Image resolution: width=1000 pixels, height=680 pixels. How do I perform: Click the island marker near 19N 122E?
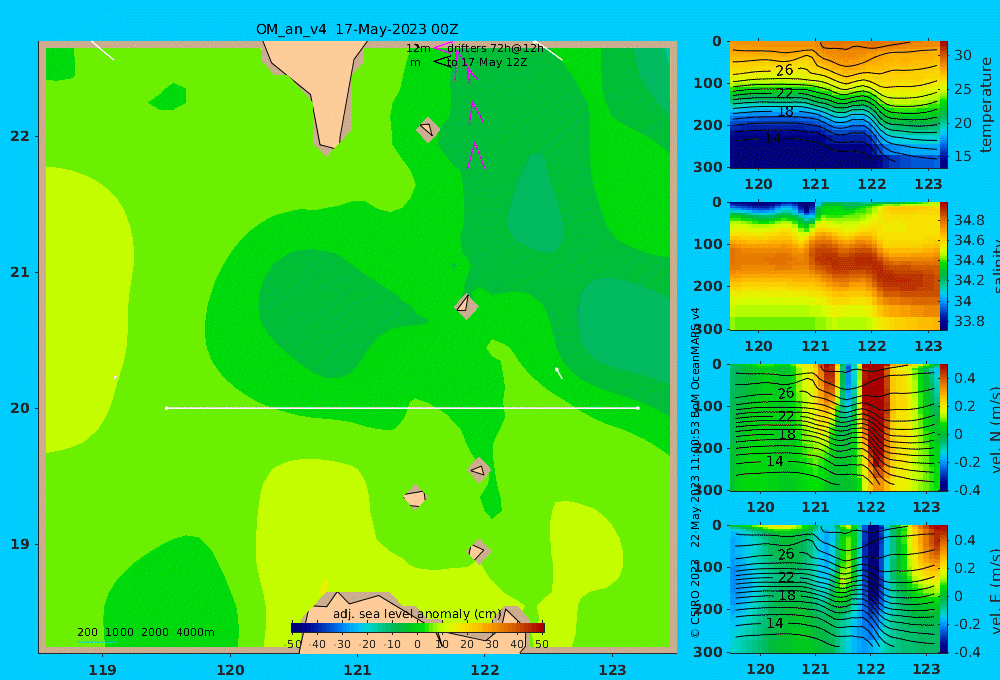click(478, 551)
